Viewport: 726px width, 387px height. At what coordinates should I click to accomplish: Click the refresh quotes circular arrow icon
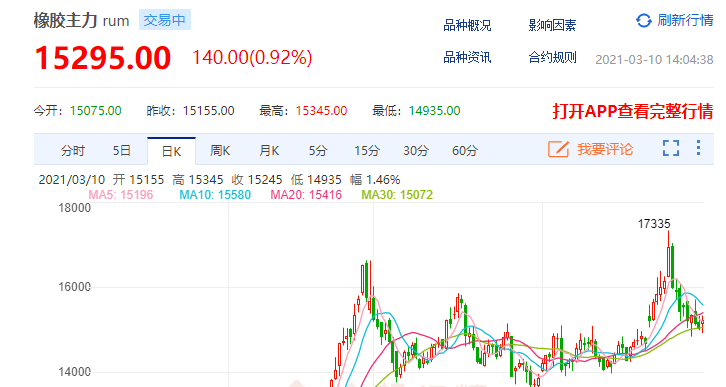[x=644, y=20]
